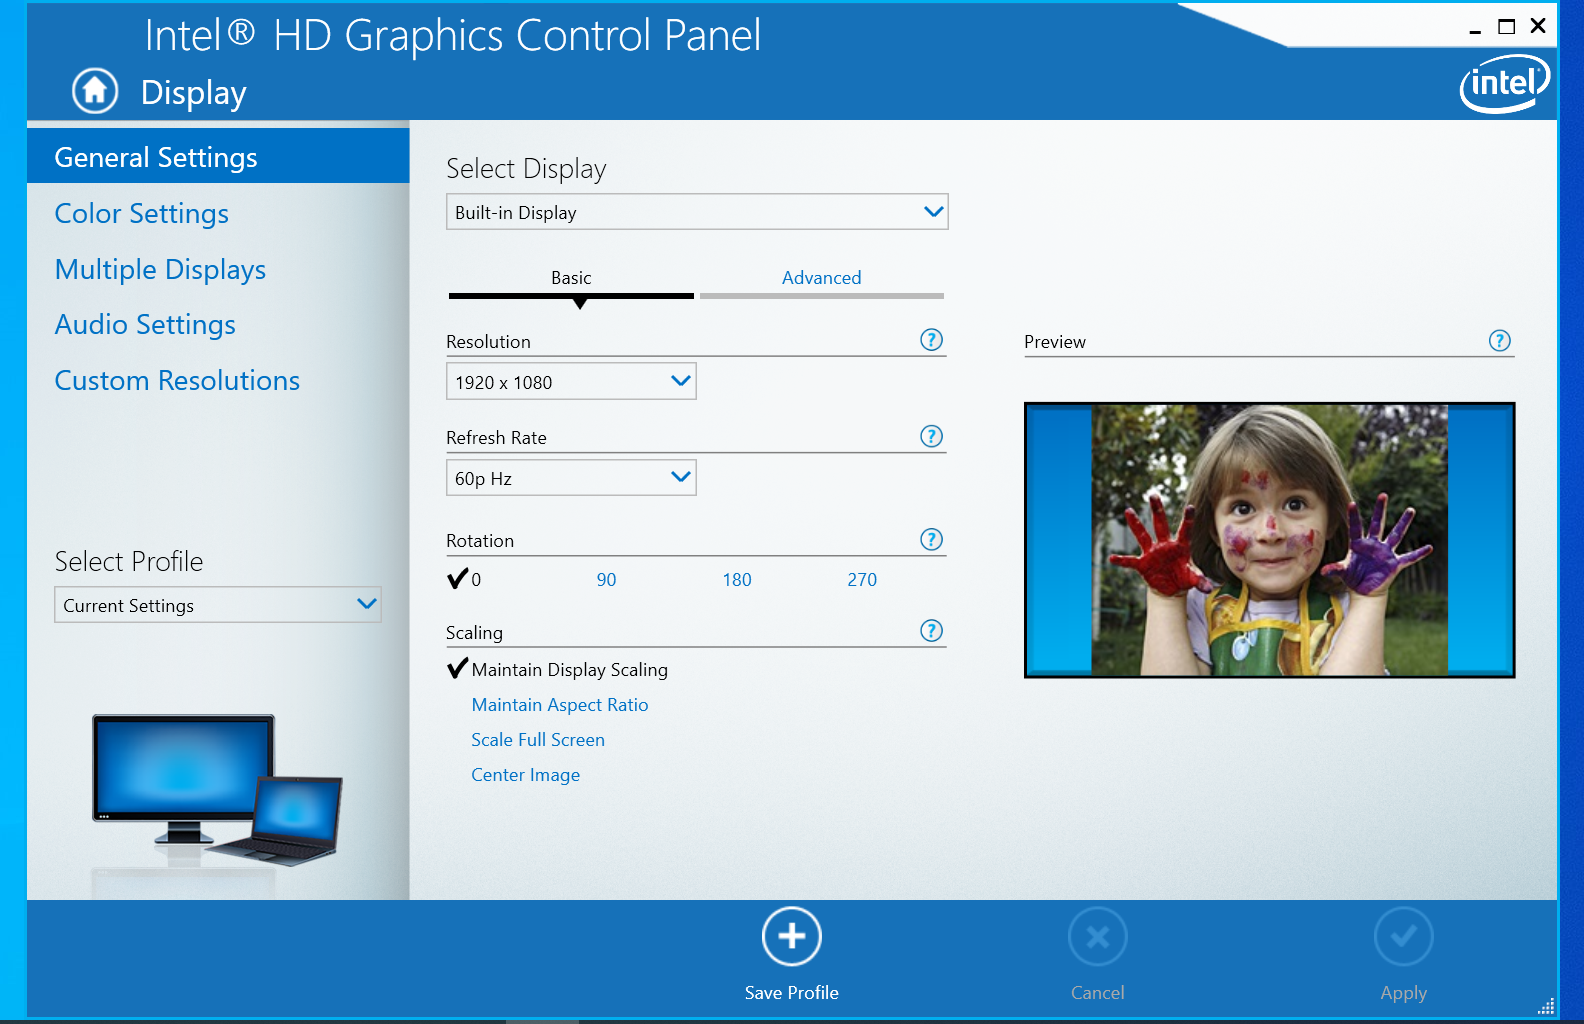Select Maintain Display Scaling option
The height and width of the screenshot is (1024, 1584).
[x=558, y=669]
